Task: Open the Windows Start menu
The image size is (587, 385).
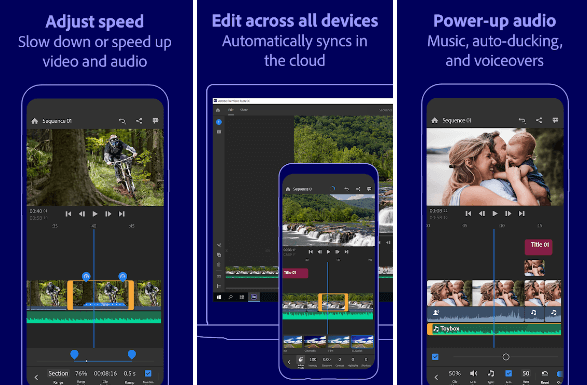Action: pos(219,297)
